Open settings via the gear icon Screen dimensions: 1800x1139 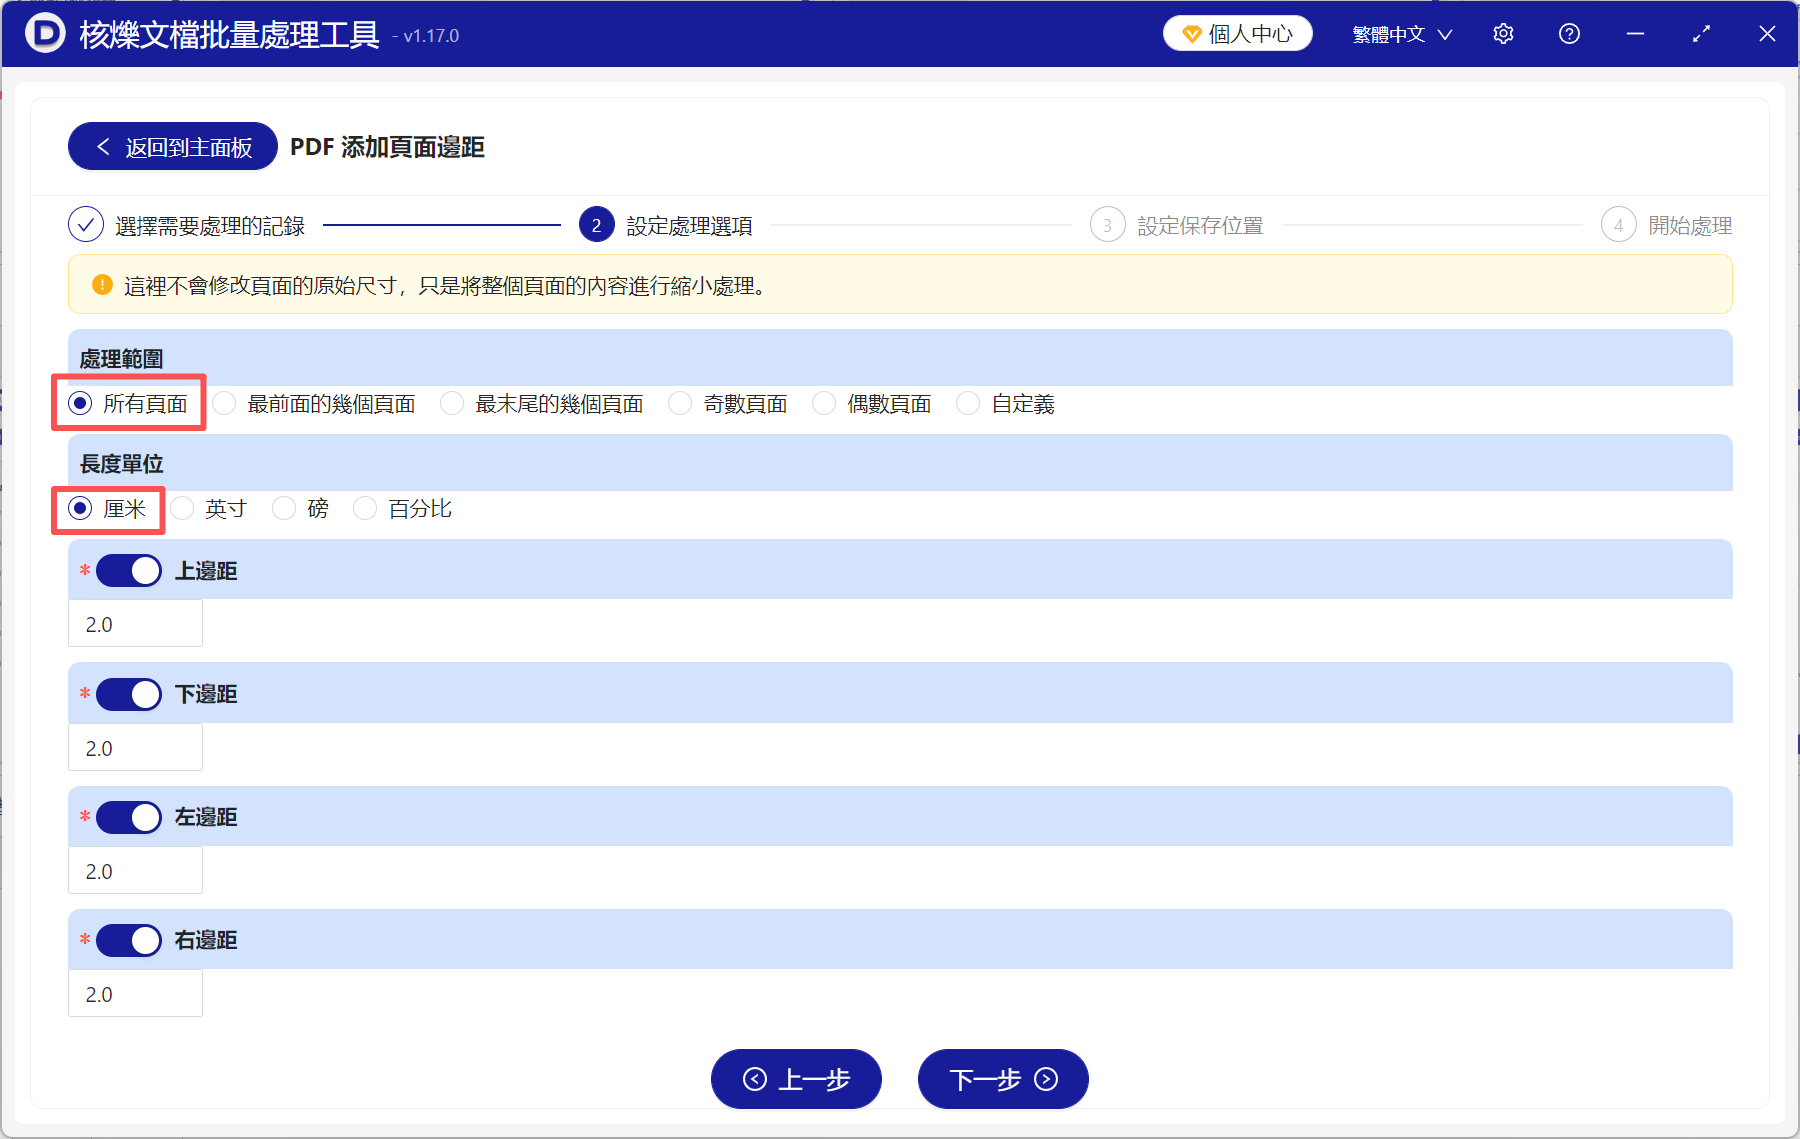point(1503,33)
